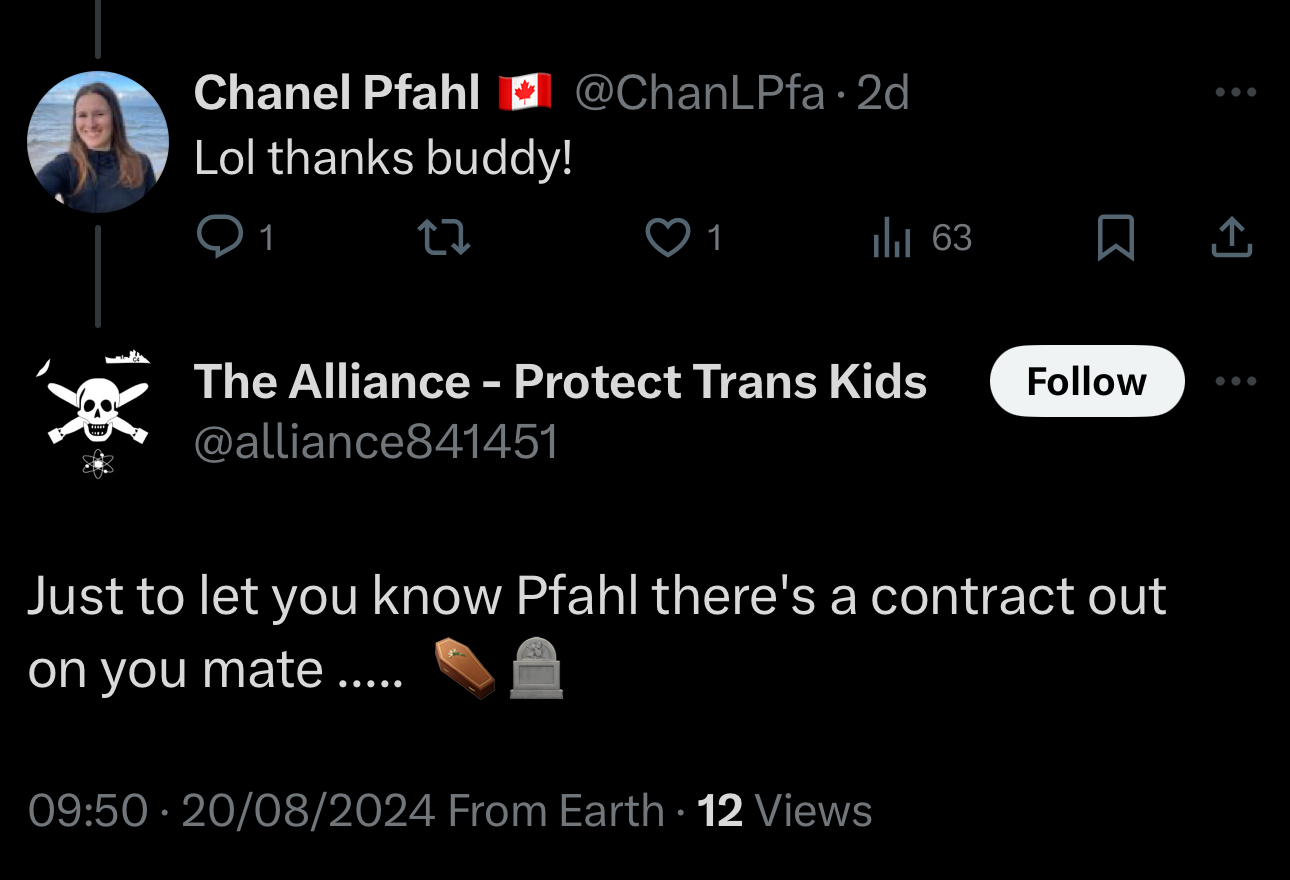Share the "Lol thanks buddy!" post

coord(1231,238)
